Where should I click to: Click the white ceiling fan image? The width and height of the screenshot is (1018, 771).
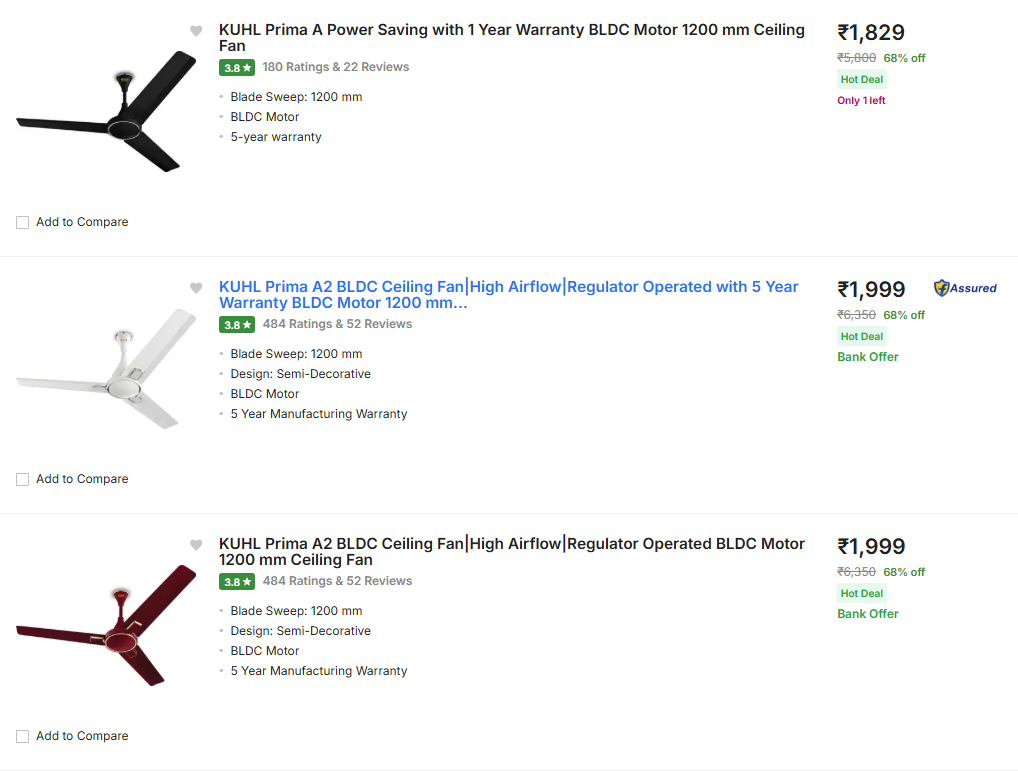coord(106,369)
